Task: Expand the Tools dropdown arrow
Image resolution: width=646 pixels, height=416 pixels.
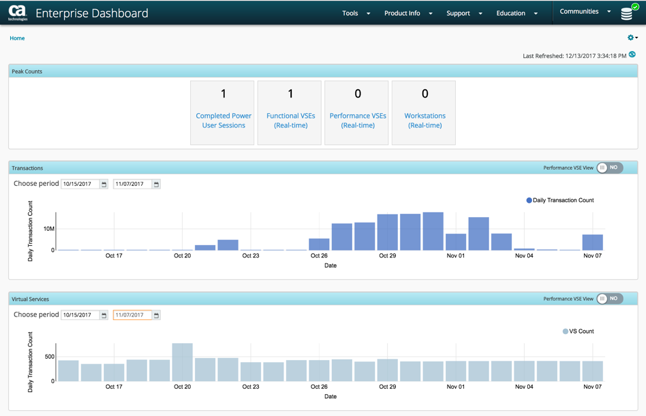Action: [x=368, y=14]
